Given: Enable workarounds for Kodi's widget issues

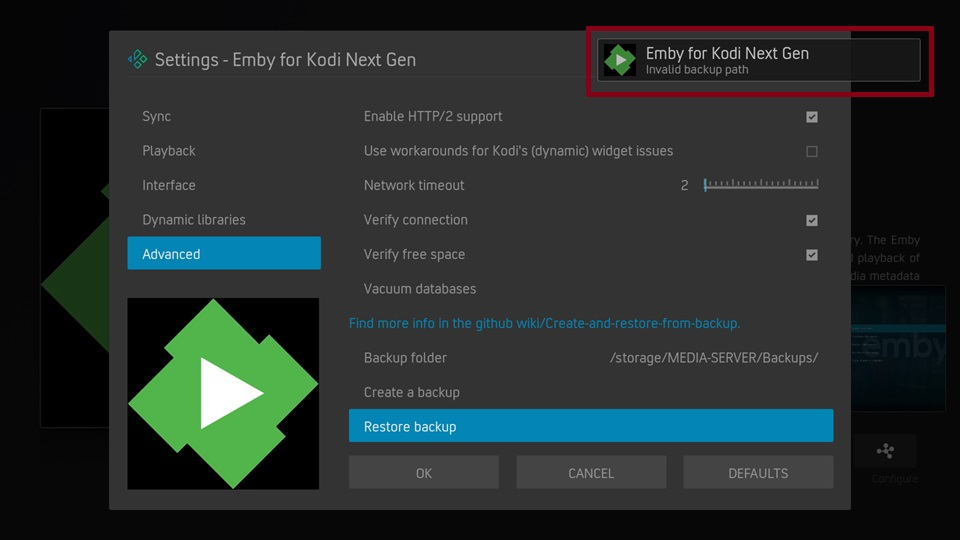Looking at the screenshot, I should [x=811, y=152].
